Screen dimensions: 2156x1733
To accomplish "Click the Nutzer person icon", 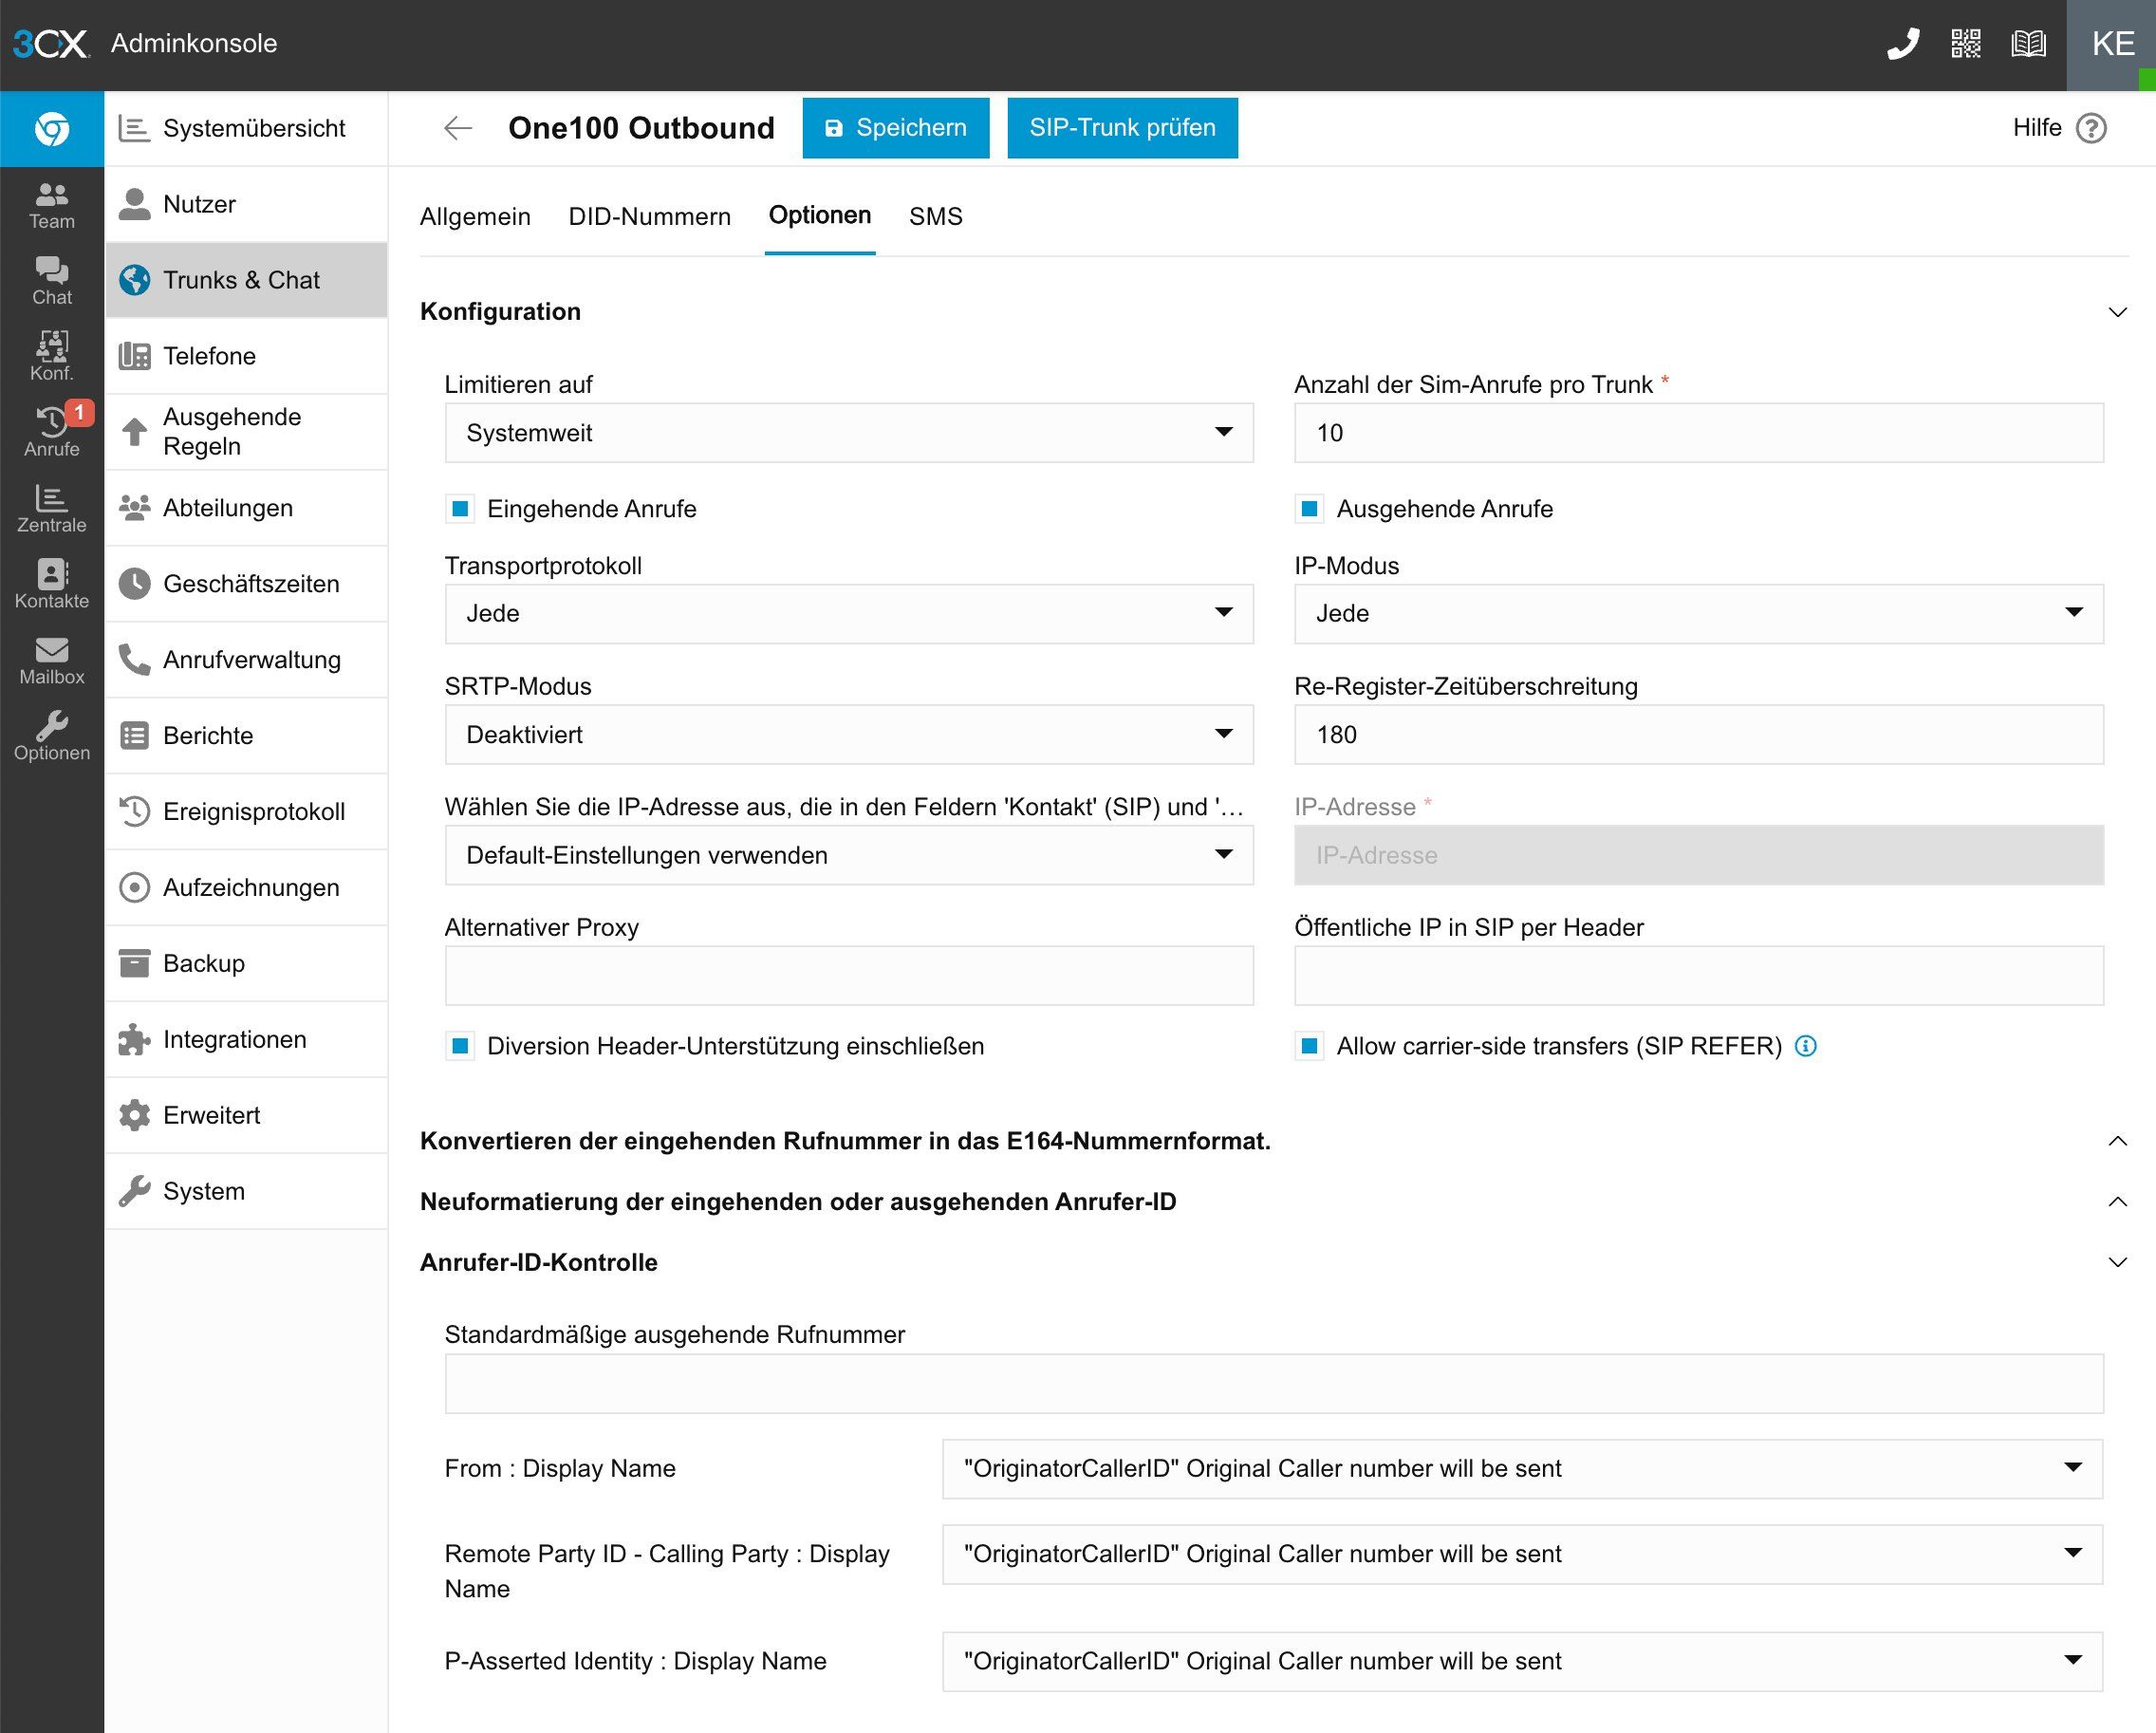I will point(134,204).
